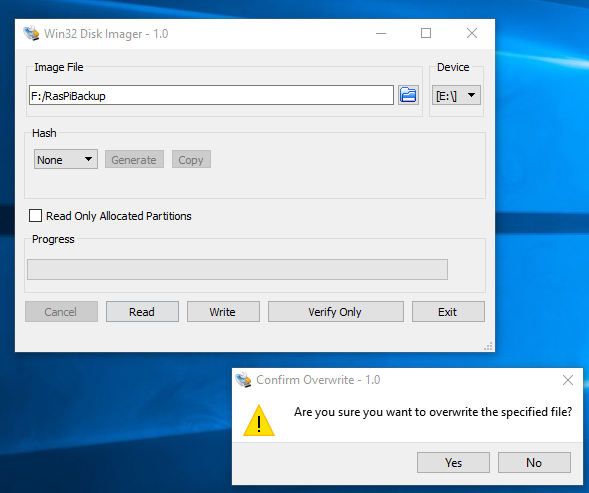Viewport: 589px width, 493px height.
Task: Click the progress bar
Action: (237, 269)
